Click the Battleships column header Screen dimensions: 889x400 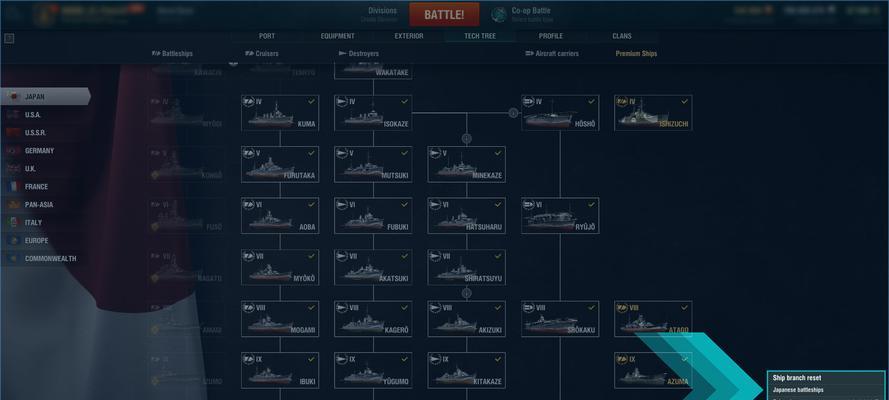(x=172, y=54)
